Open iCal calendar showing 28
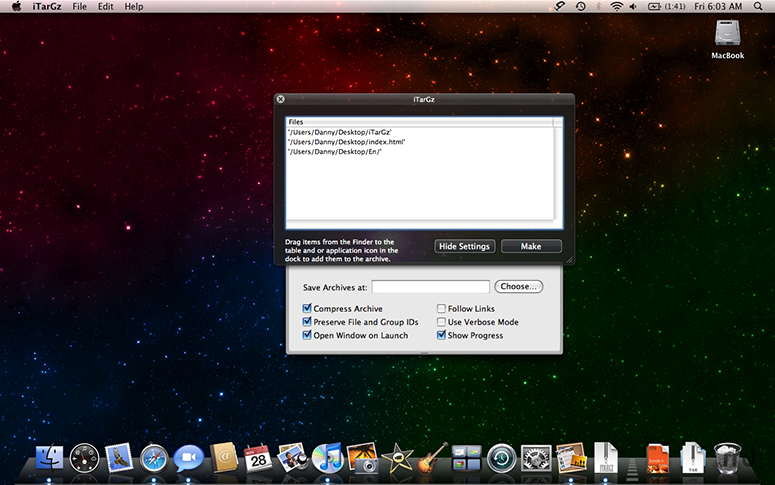775x485 pixels. (258, 458)
